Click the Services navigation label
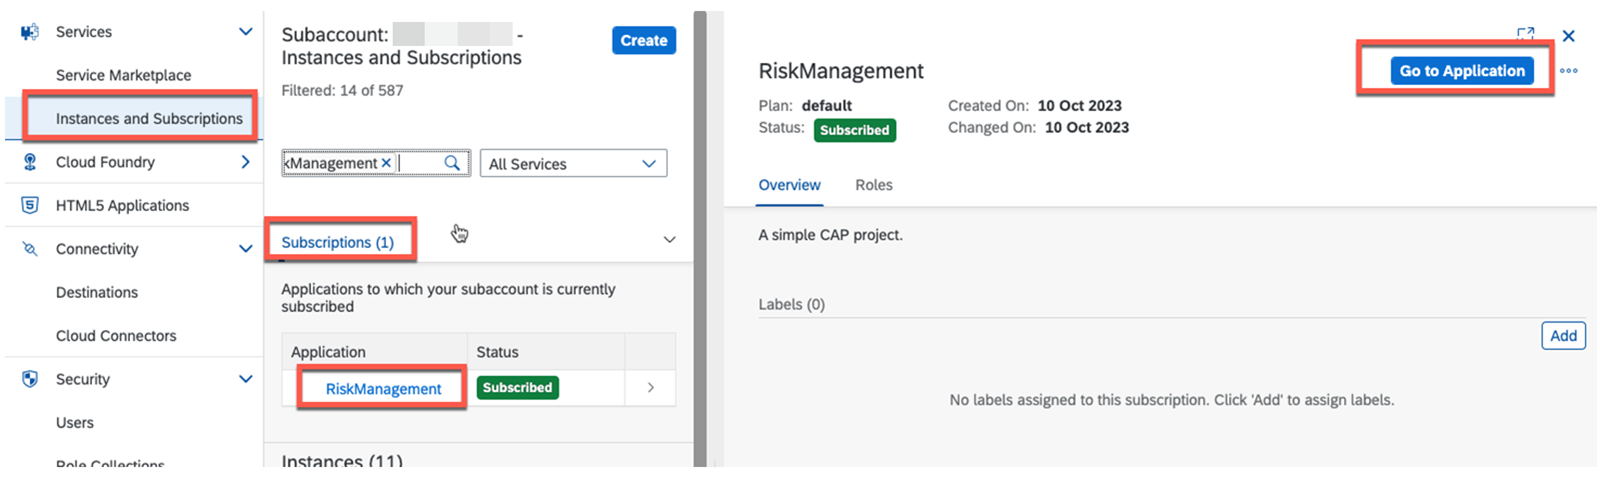This screenshot has height=478, width=1600. point(84,32)
